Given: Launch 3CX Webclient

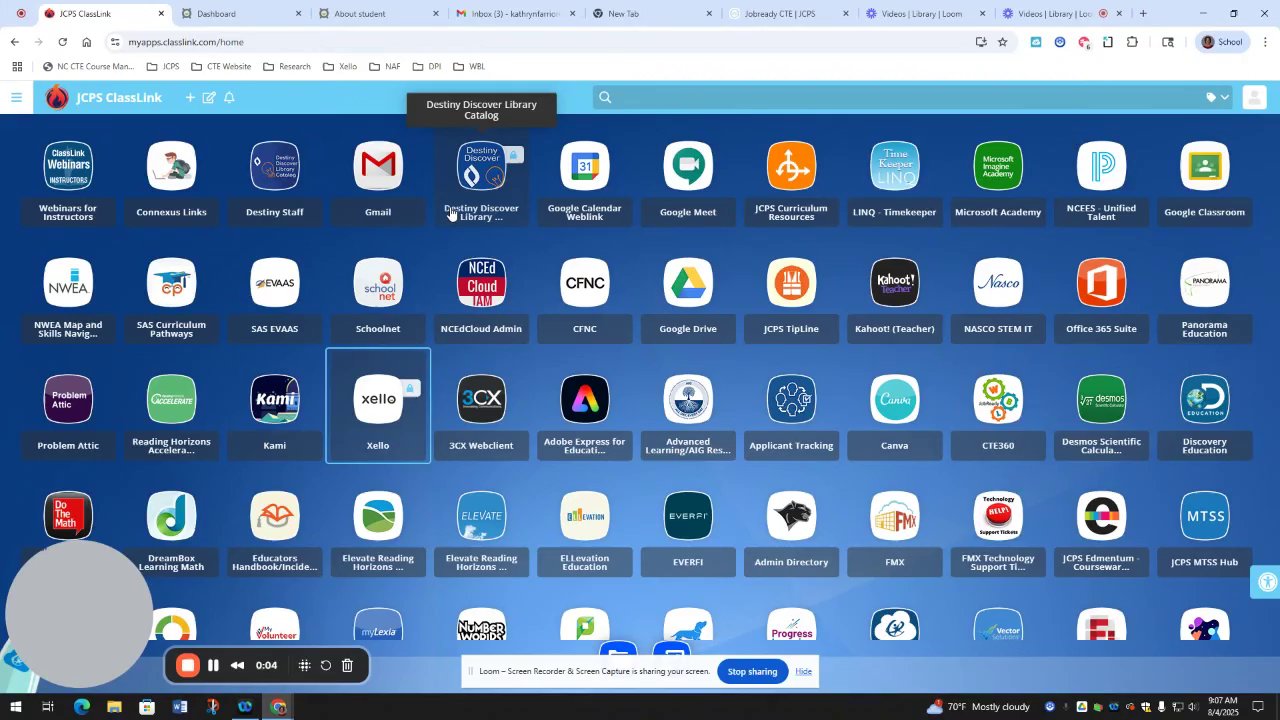Looking at the screenshot, I should (x=481, y=415).
